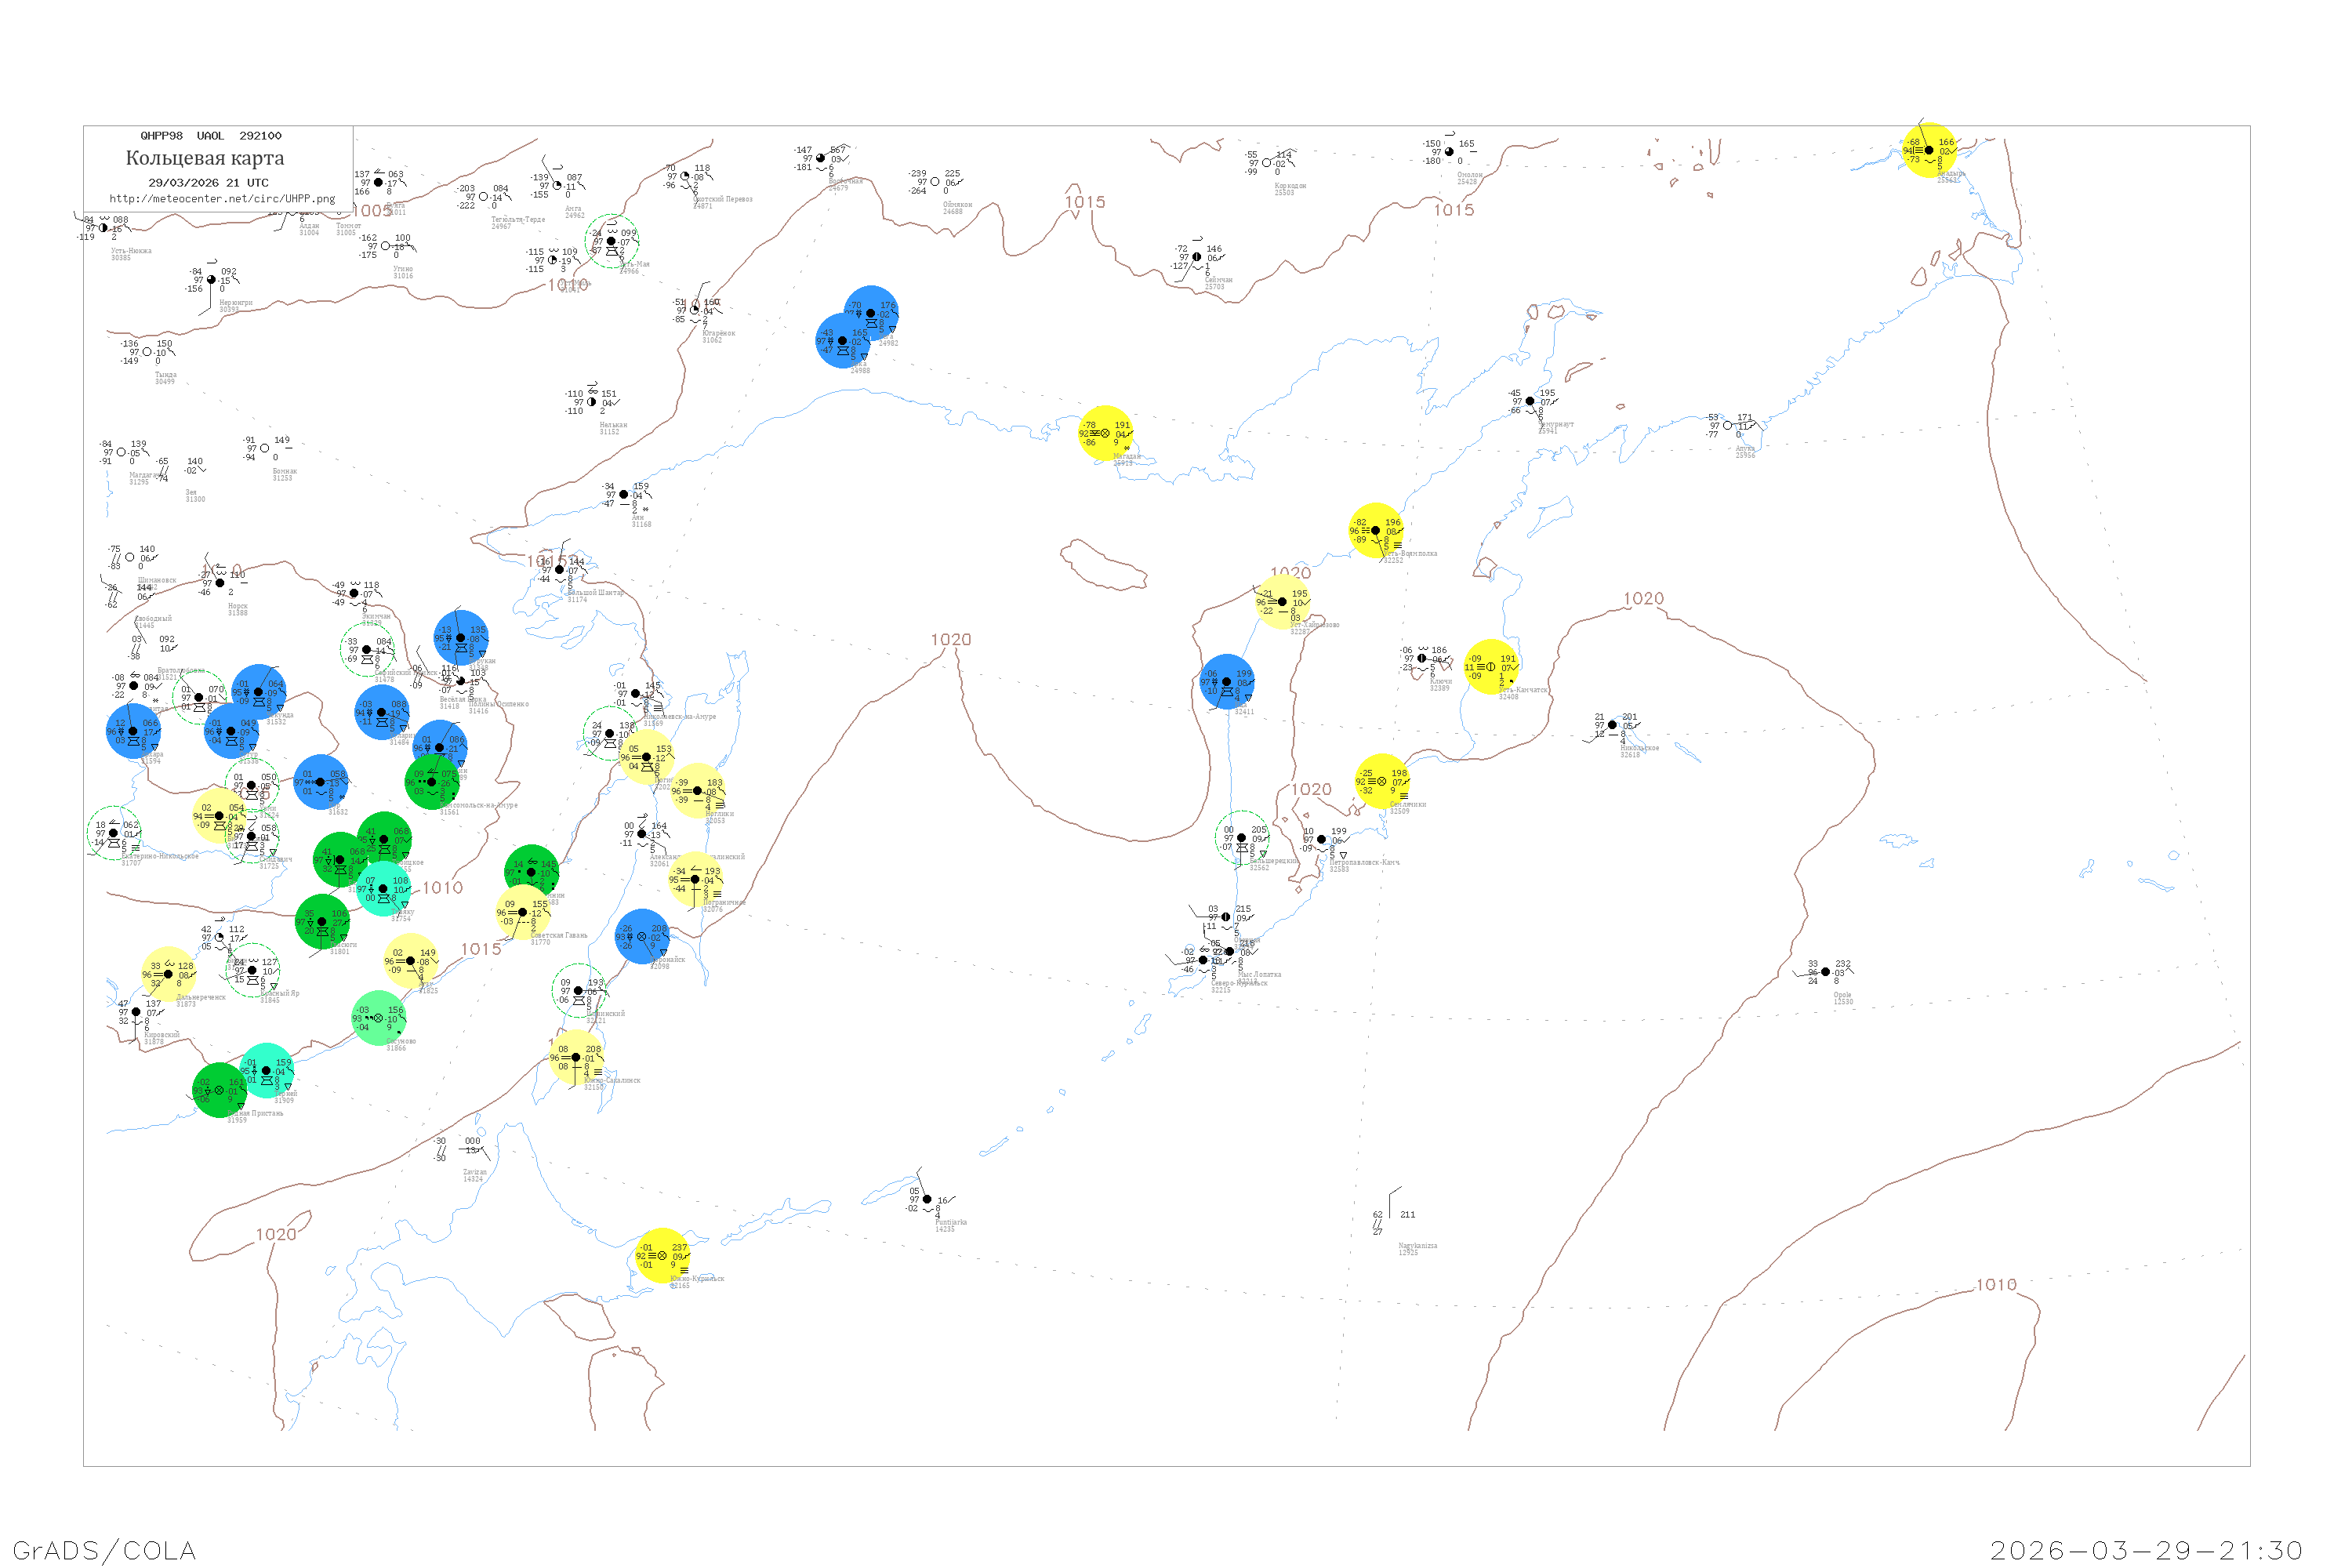2352x1568 pixels.
Task: Click the Yuzhno-Sakhalinsk pale yellow station marker
Action: coord(576,1057)
